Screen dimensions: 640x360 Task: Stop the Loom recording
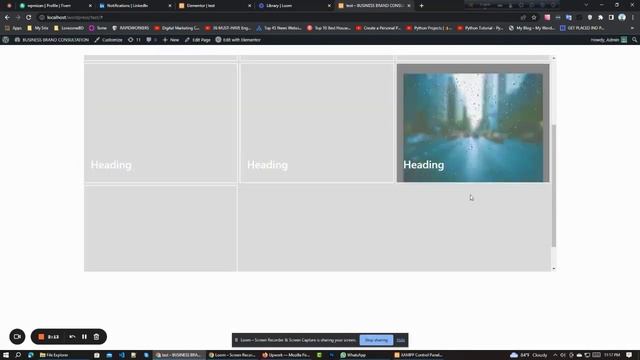(41, 337)
